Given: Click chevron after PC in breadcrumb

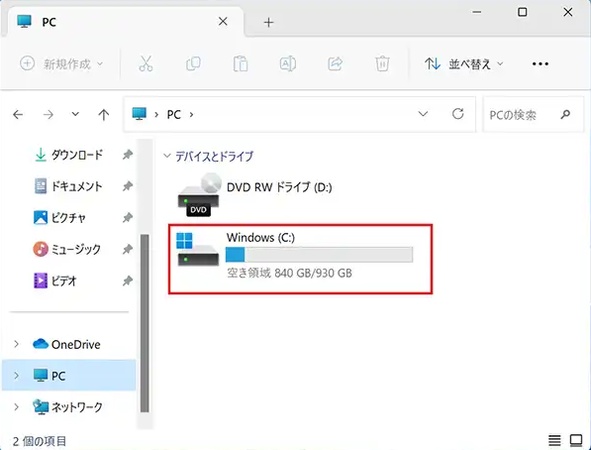Looking at the screenshot, I should (x=191, y=114).
